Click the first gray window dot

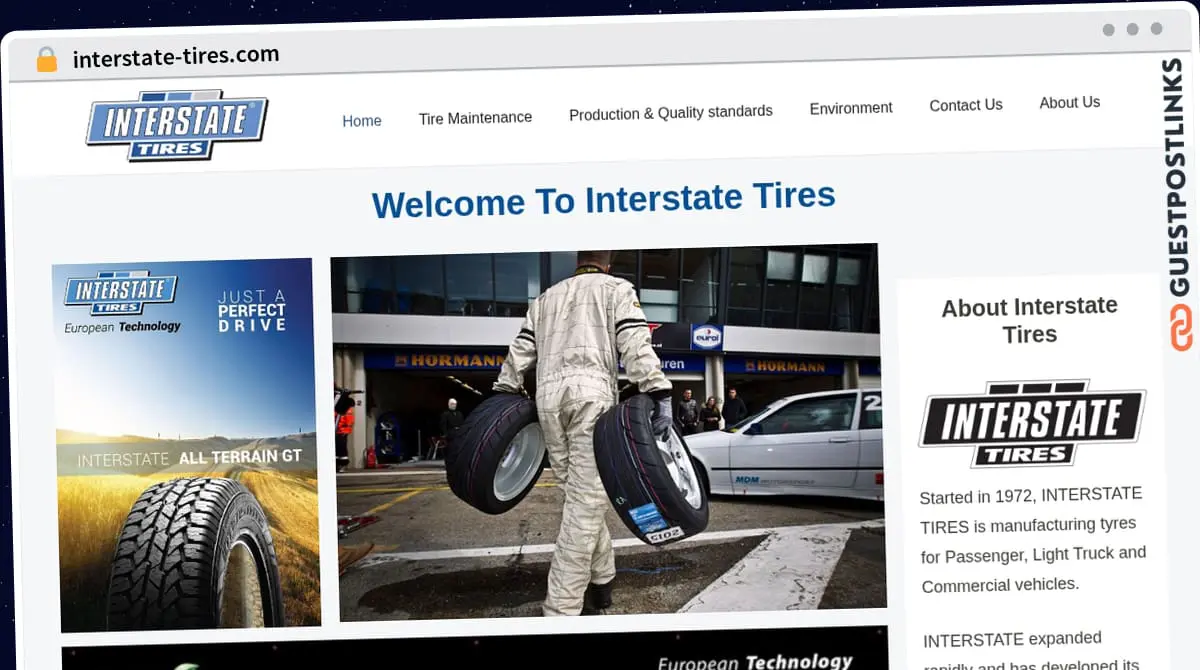click(x=1108, y=30)
